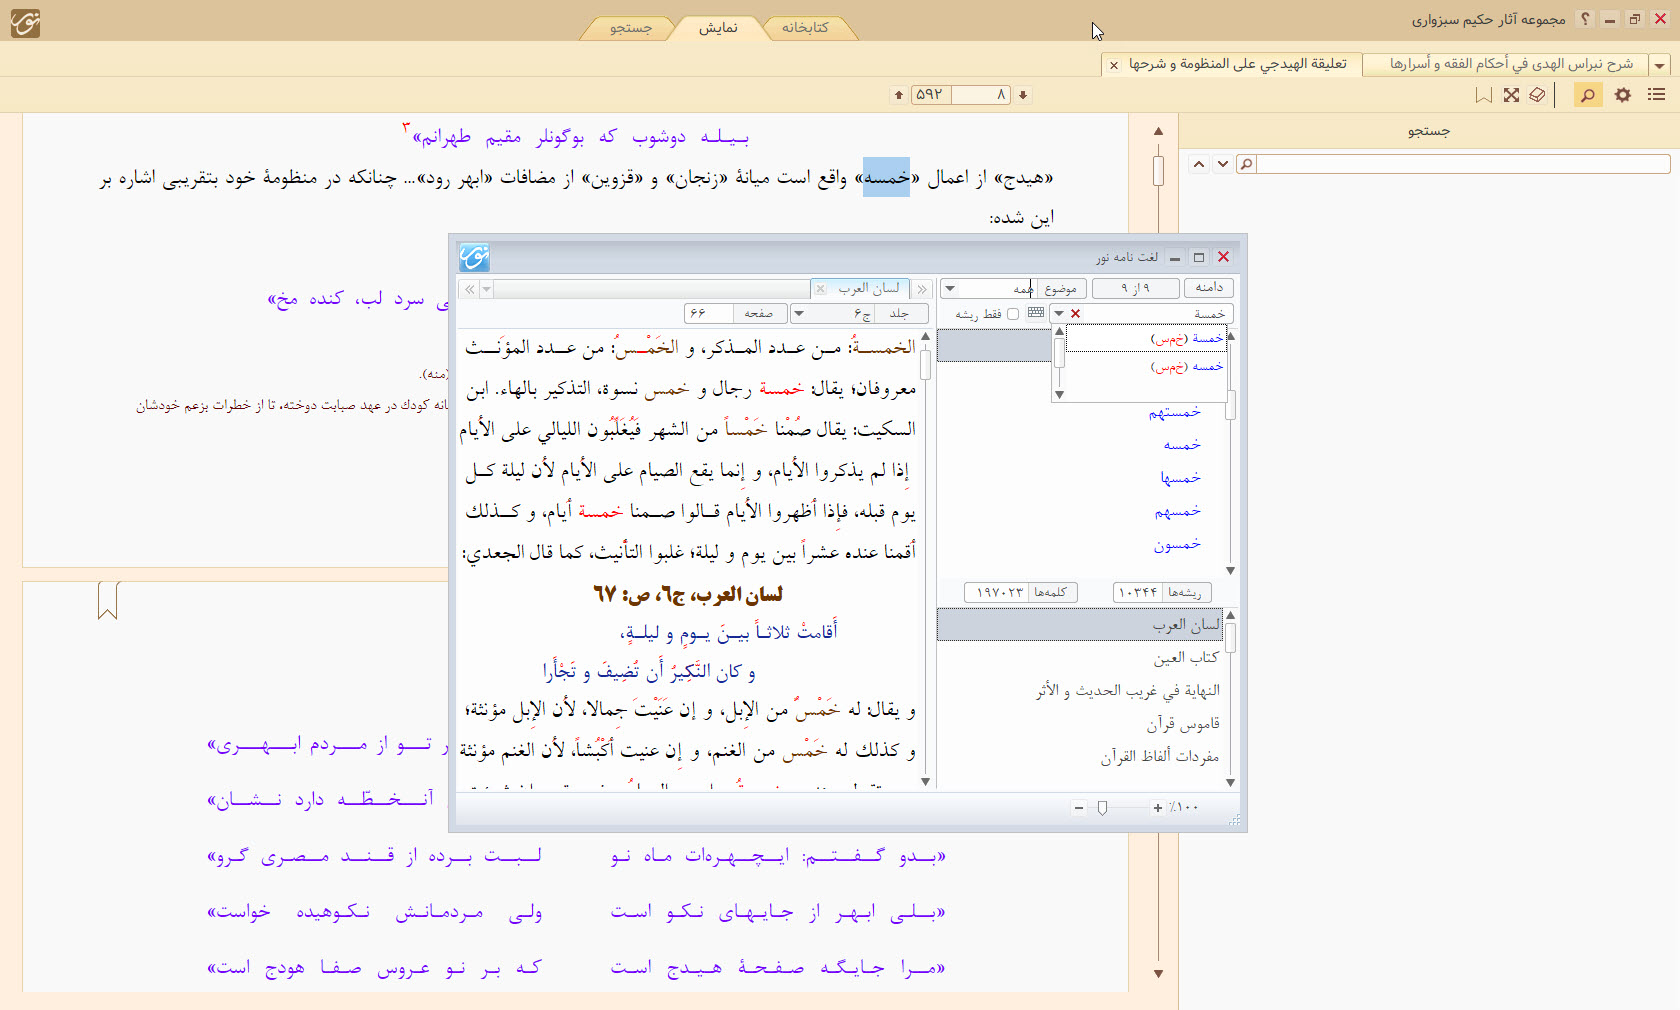The image size is (1680, 1010).
Task: Maximize the لغت نامه نور window
Action: (1199, 257)
